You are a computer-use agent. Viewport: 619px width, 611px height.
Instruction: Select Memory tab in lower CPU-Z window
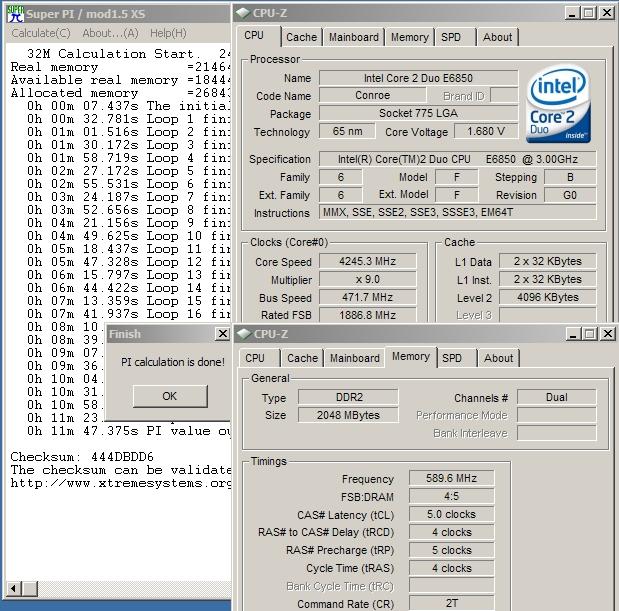[411, 356]
